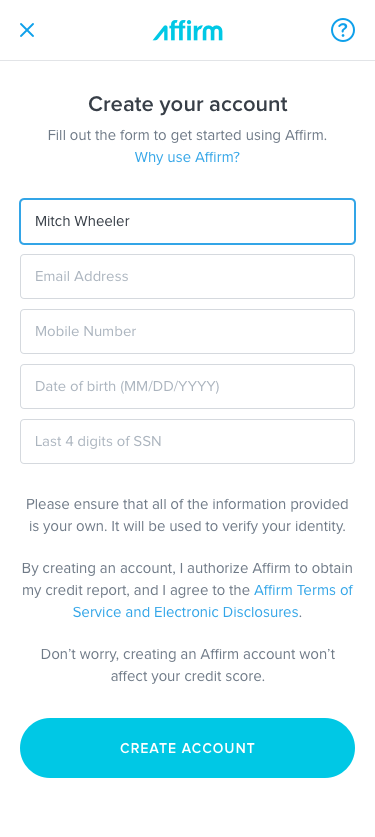The height and width of the screenshot is (837, 375).
Task: Open help via the question mark icon
Action: [x=342, y=30]
